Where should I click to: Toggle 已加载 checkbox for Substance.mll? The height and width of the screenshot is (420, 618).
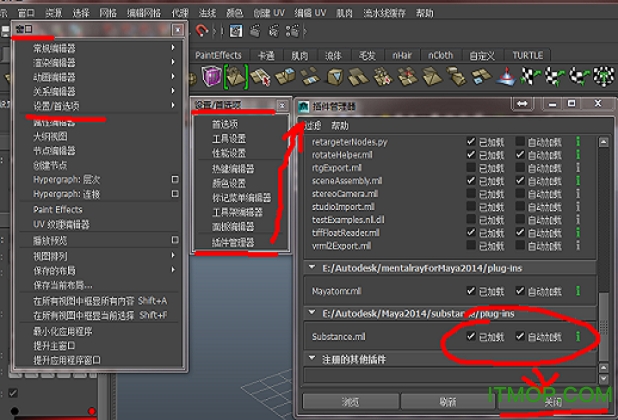[471, 337]
